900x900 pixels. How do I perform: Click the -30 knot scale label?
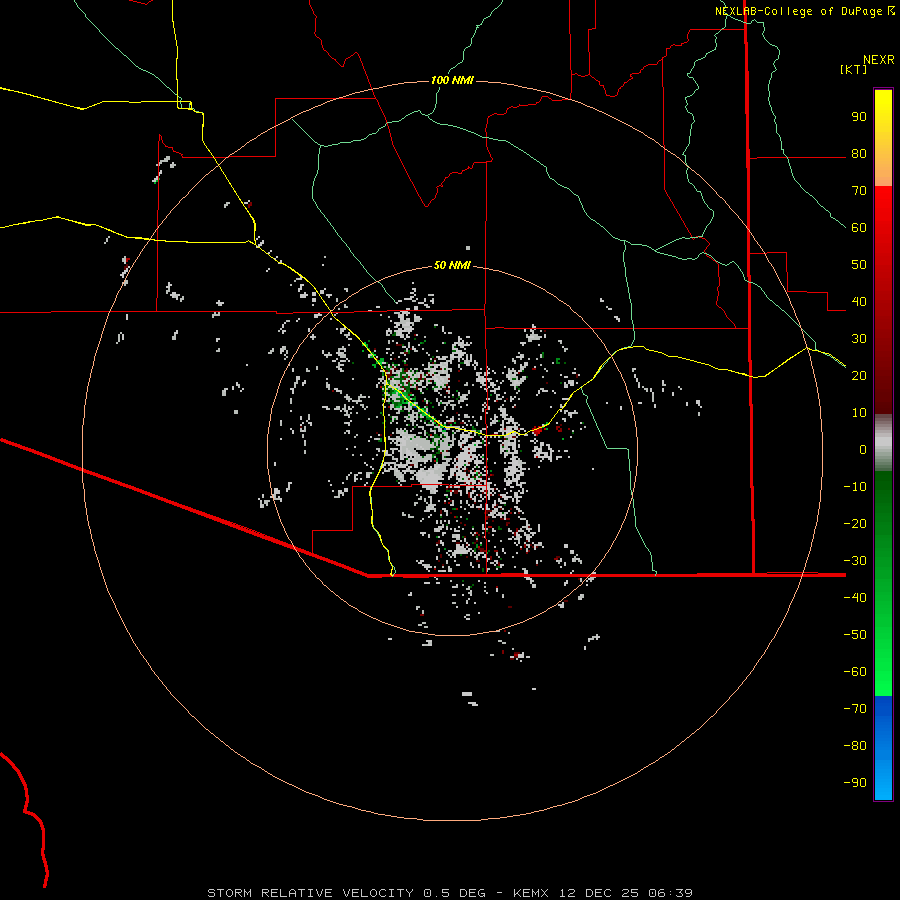pyautogui.click(x=855, y=561)
